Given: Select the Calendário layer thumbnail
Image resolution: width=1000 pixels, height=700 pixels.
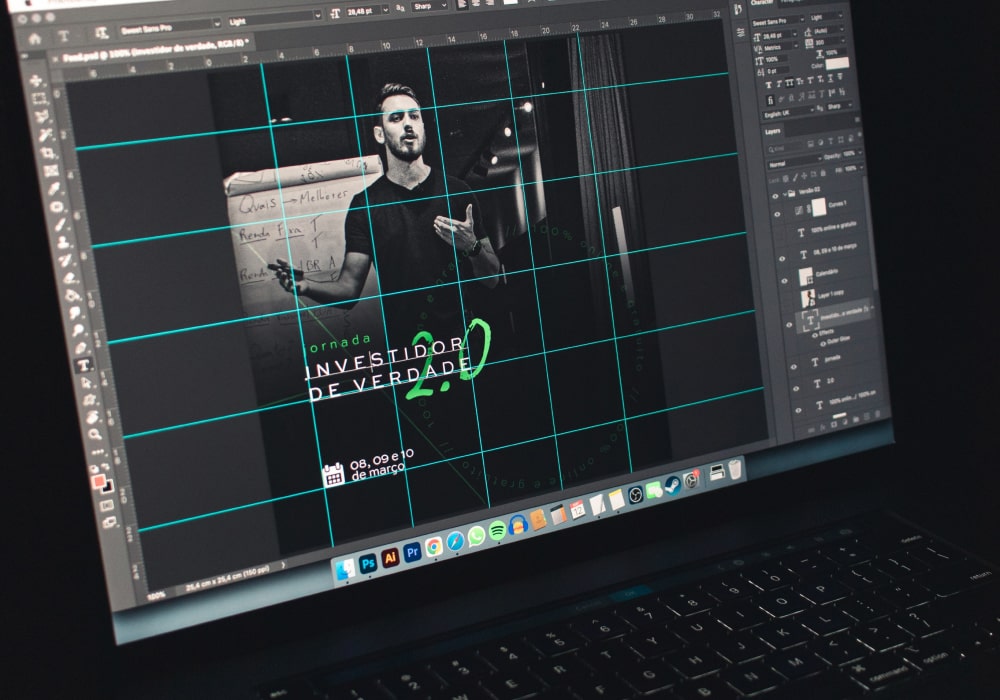Looking at the screenshot, I should 806,276.
